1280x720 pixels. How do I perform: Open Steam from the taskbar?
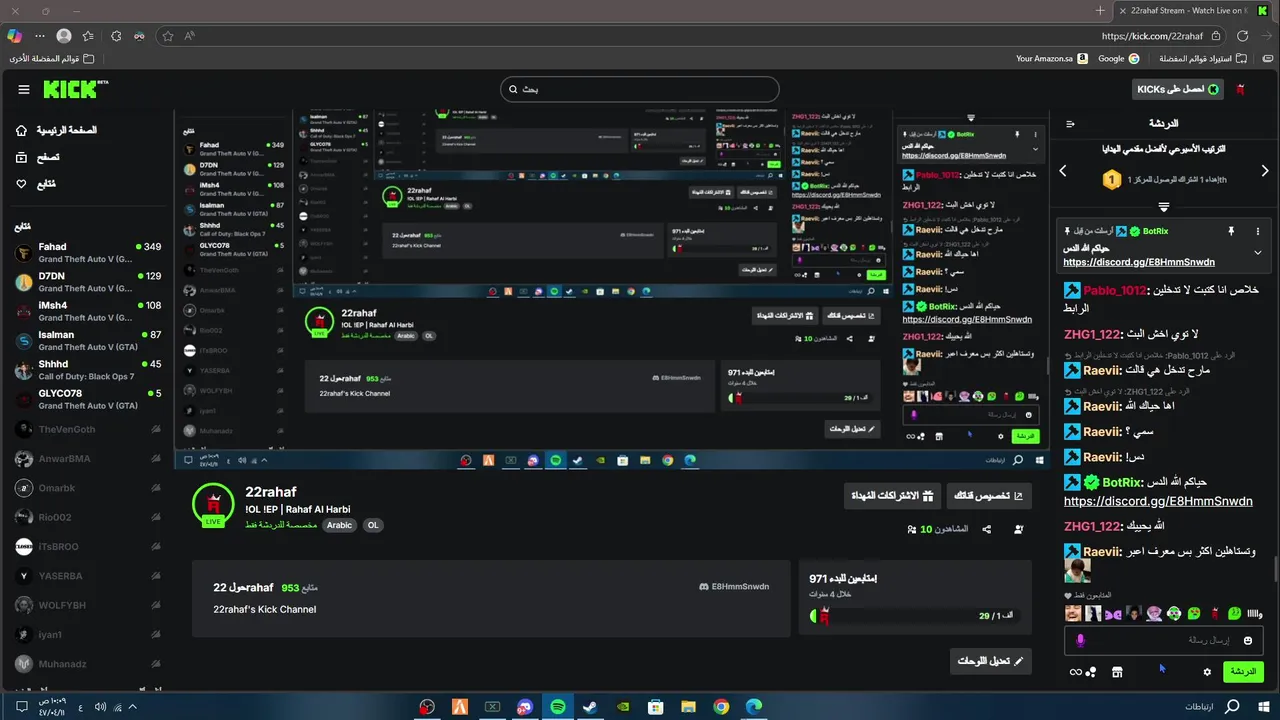click(590, 707)
